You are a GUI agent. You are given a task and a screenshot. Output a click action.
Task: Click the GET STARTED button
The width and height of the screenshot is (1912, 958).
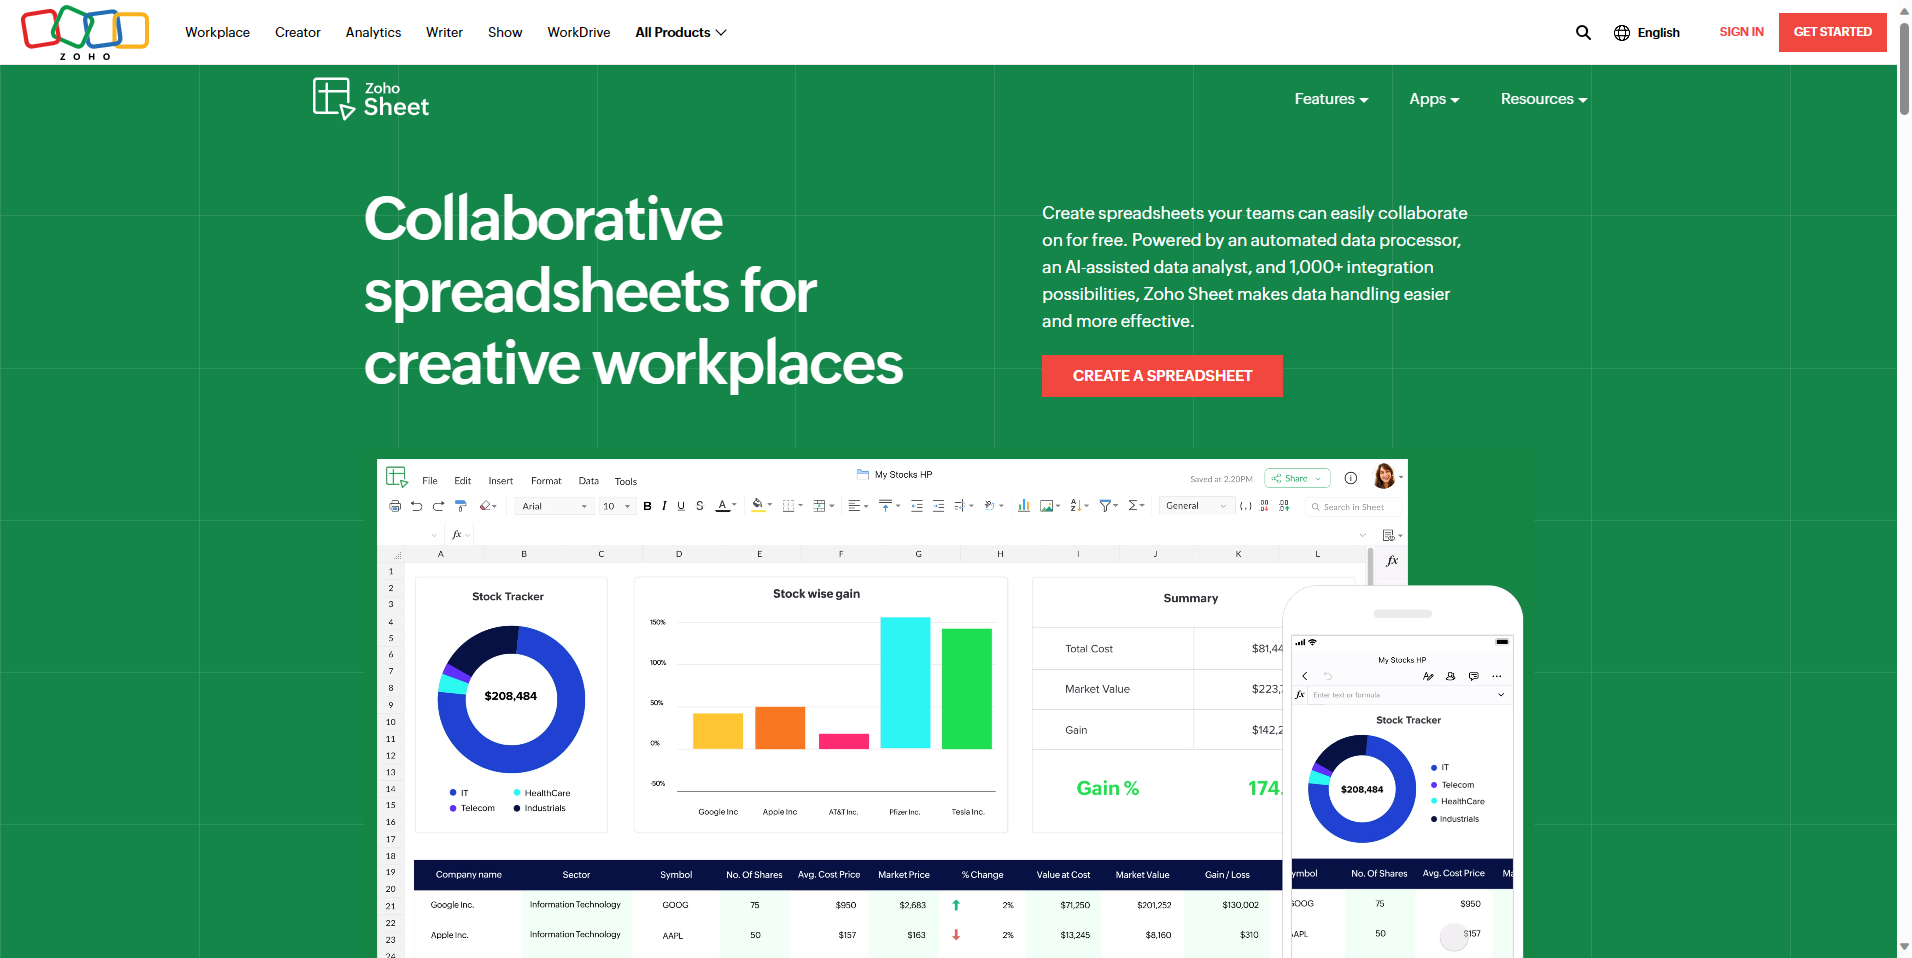(1833, 32)
